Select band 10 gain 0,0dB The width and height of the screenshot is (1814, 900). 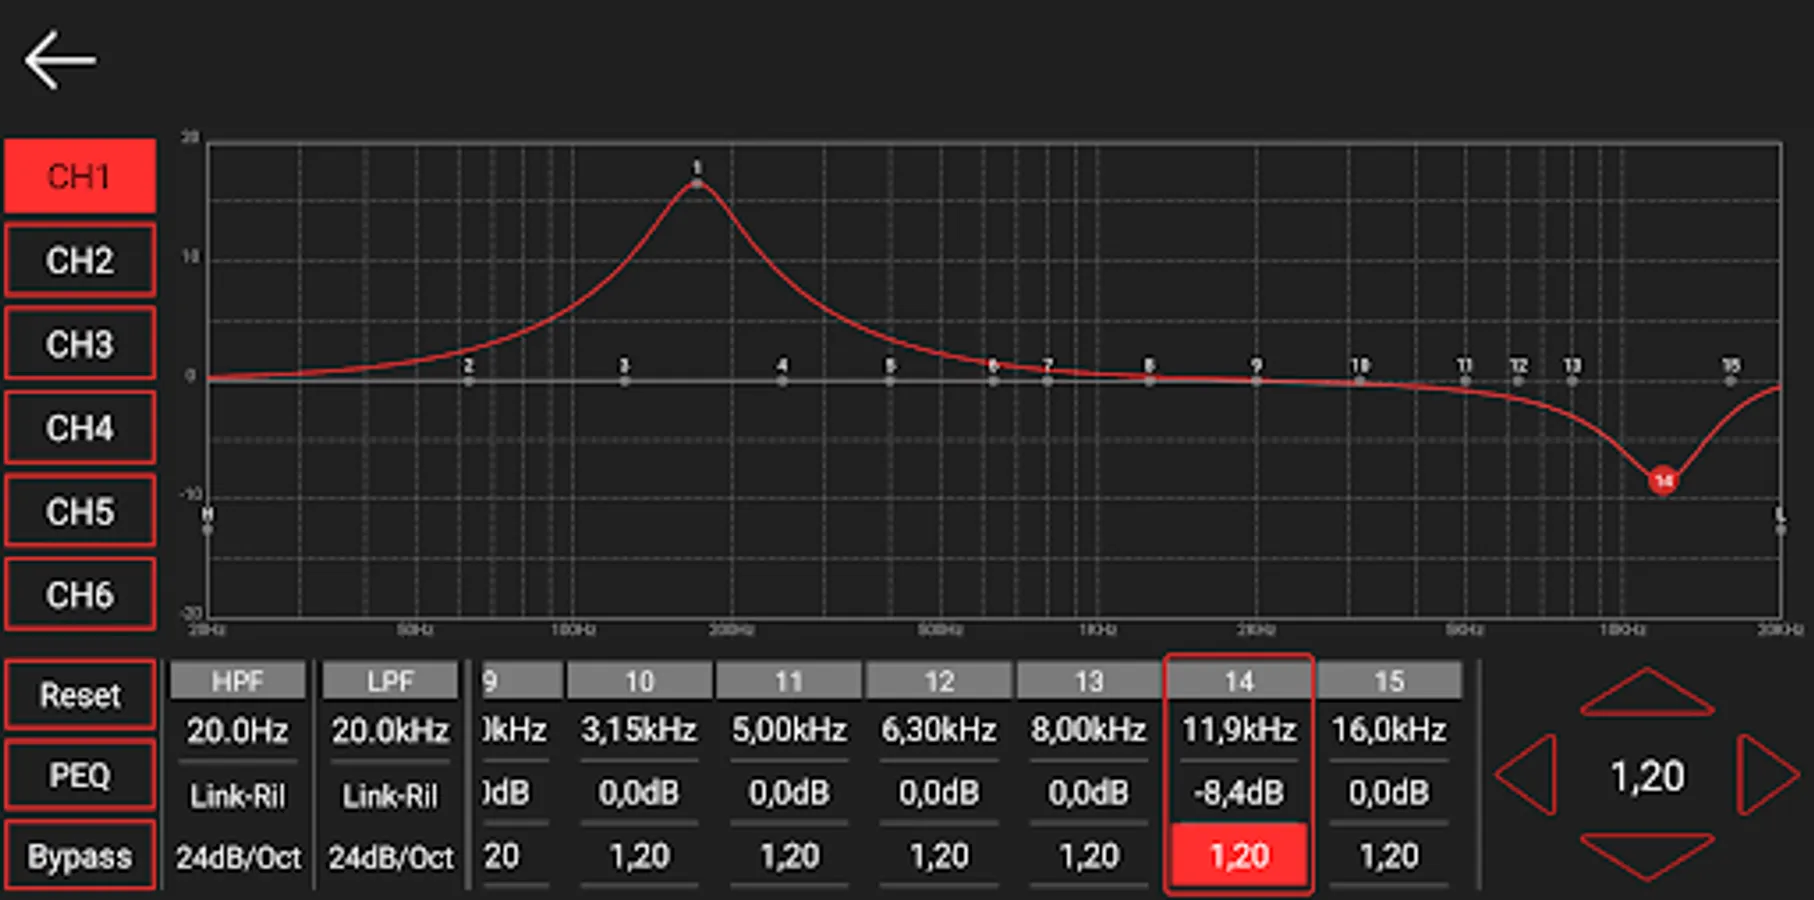639,793
